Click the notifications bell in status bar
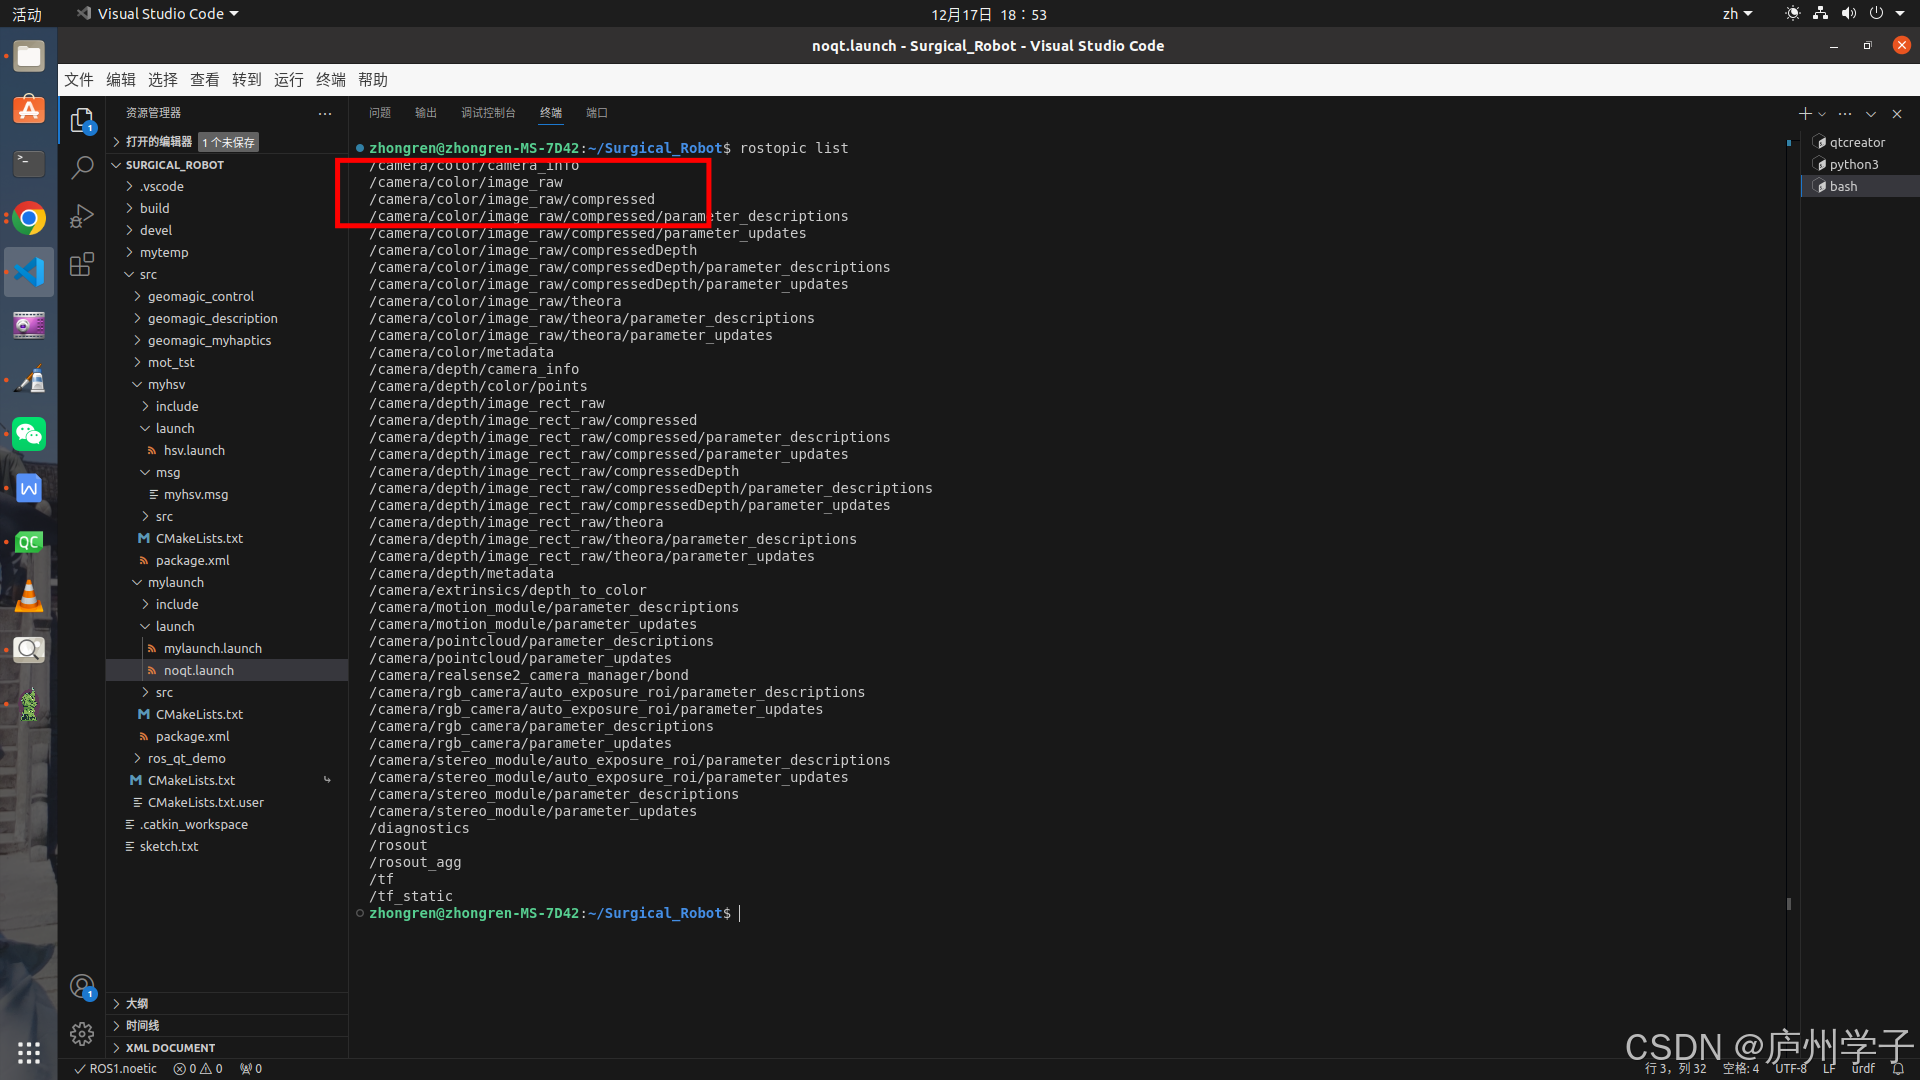The width and height of the screenshot is (1920, 1080). pos(1897,1068)
